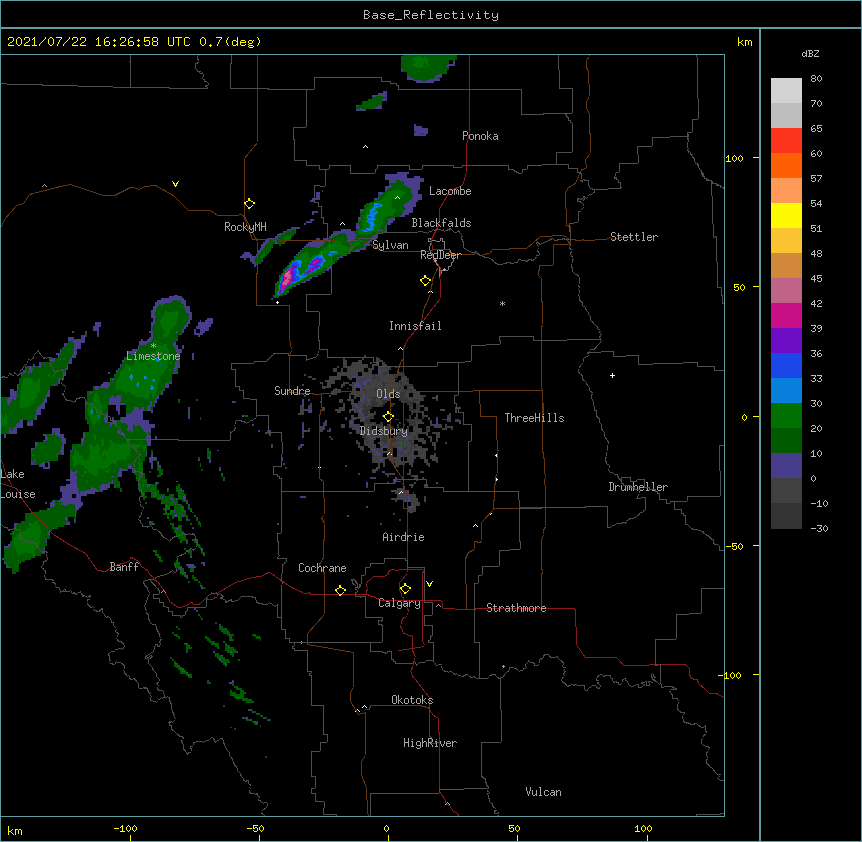Screen dimensions: 862x842
Task: Click the magenta 42 dBZ legend swatch
Action: click(x=786, y=315)
